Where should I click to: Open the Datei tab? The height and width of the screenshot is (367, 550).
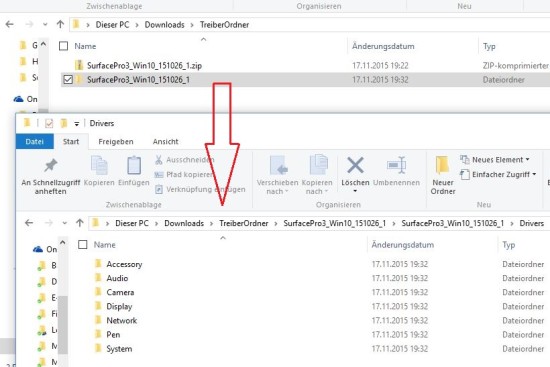(x=34, y=142)
